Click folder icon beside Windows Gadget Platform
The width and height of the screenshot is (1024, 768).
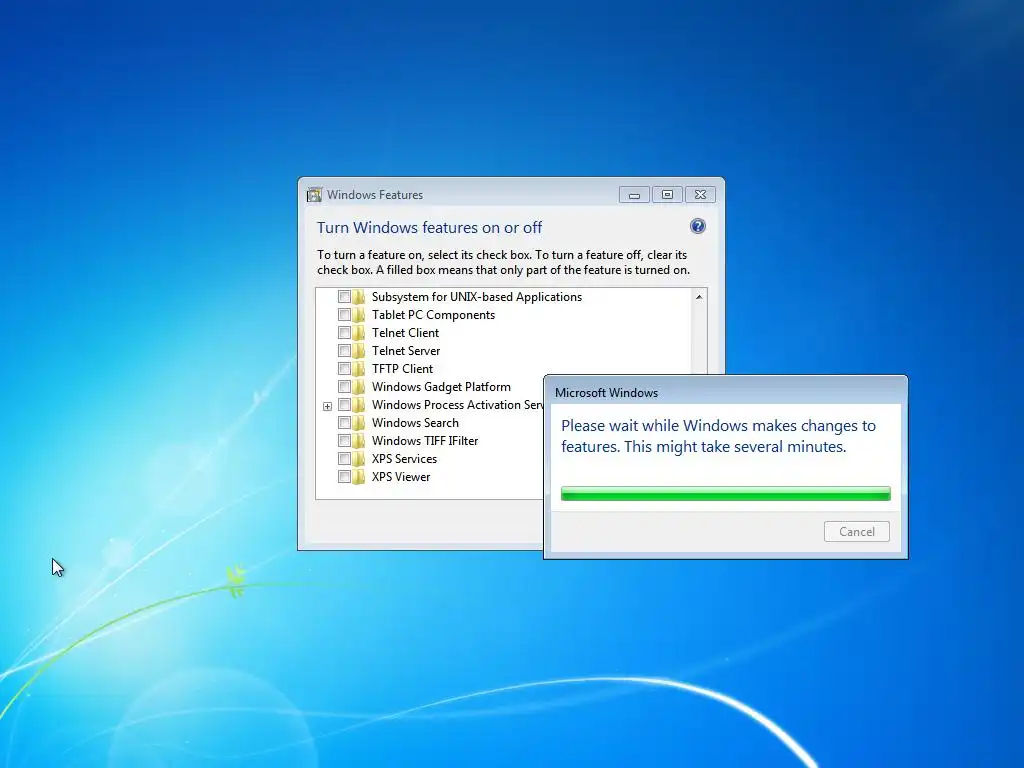pyautogui.click(x=359, y=387)
